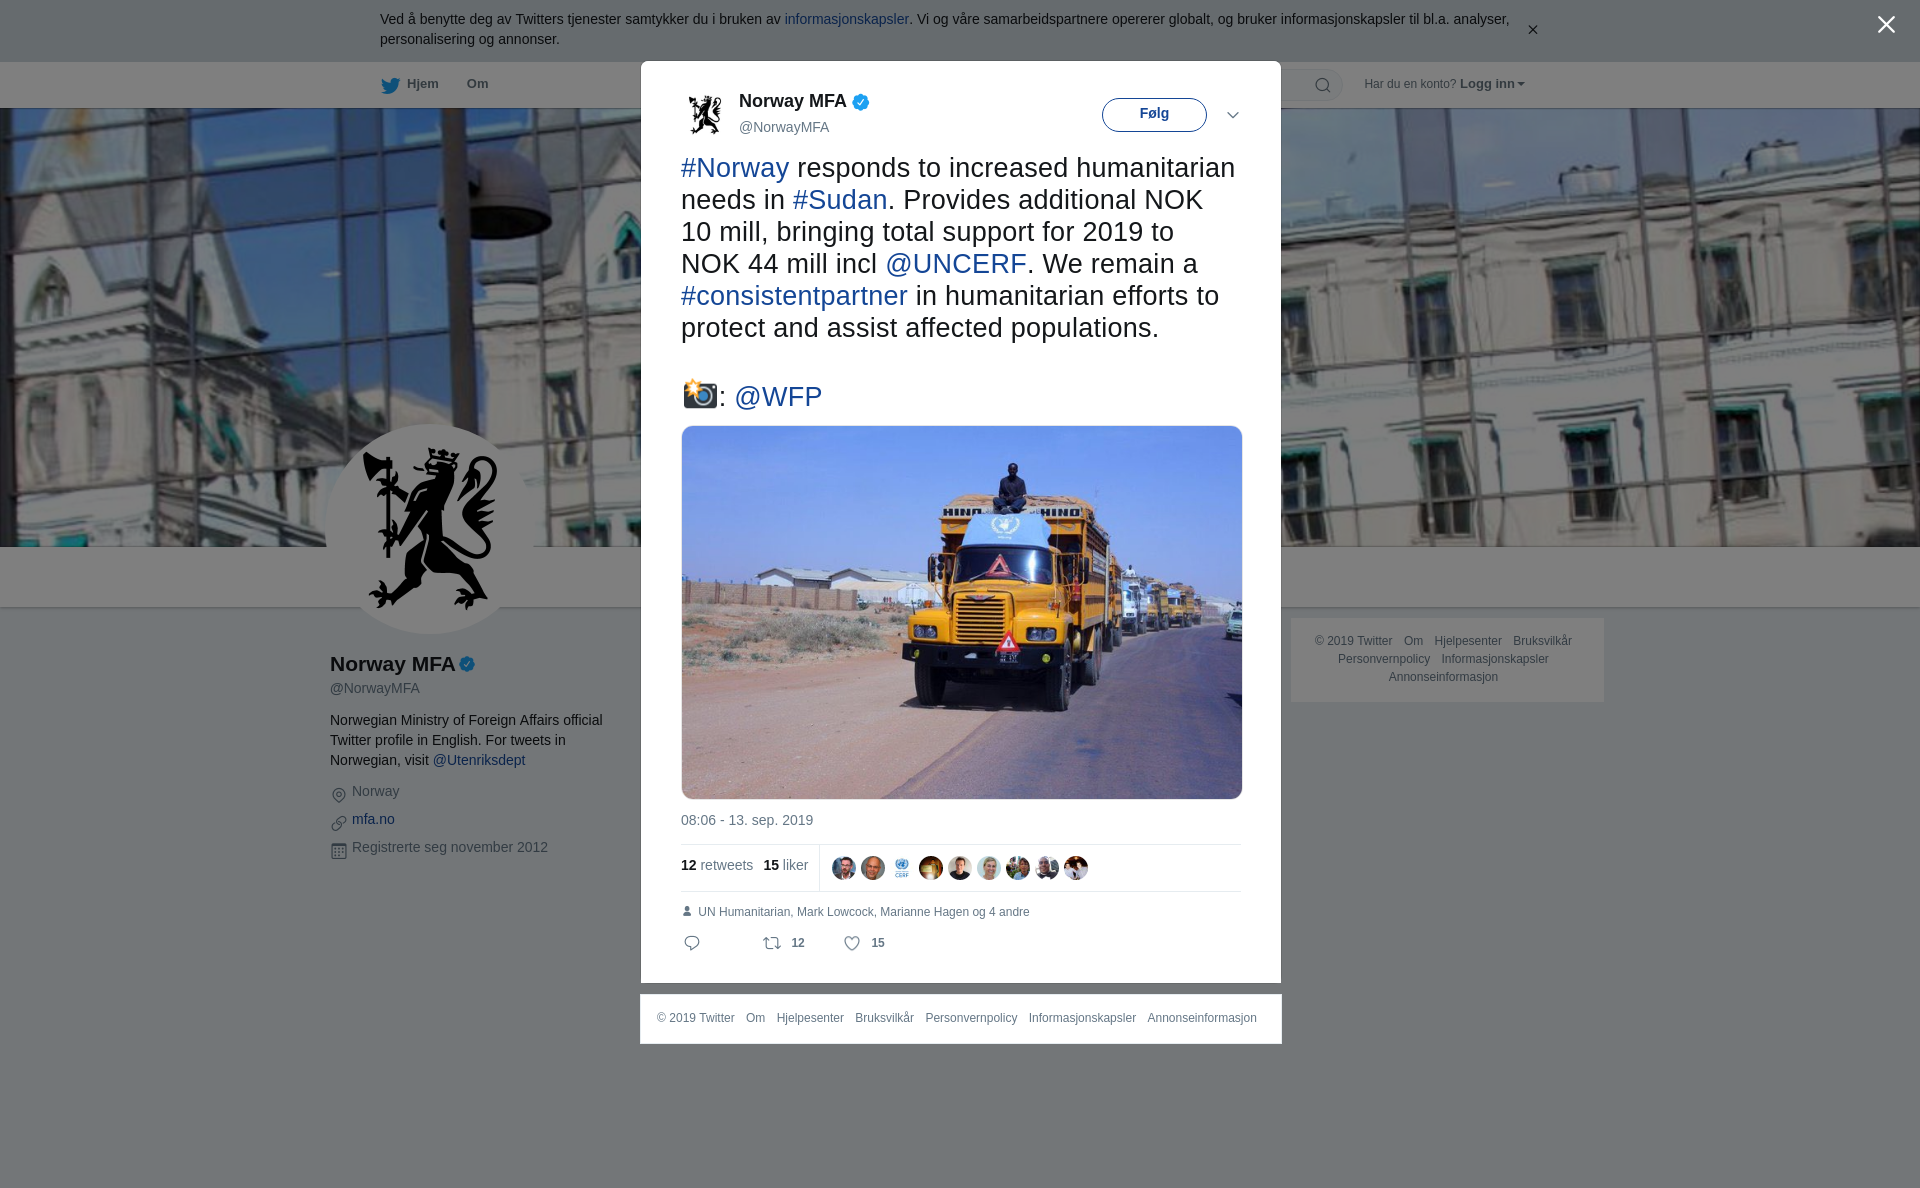Viewport: 1920px width, 1188px height.
Task: Open @NorwayMFA handle in tweet header
Action: [784, 127]
